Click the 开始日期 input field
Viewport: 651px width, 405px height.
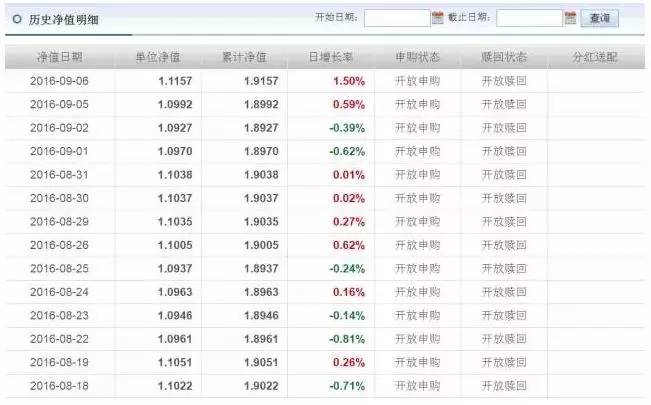point(397,18)
